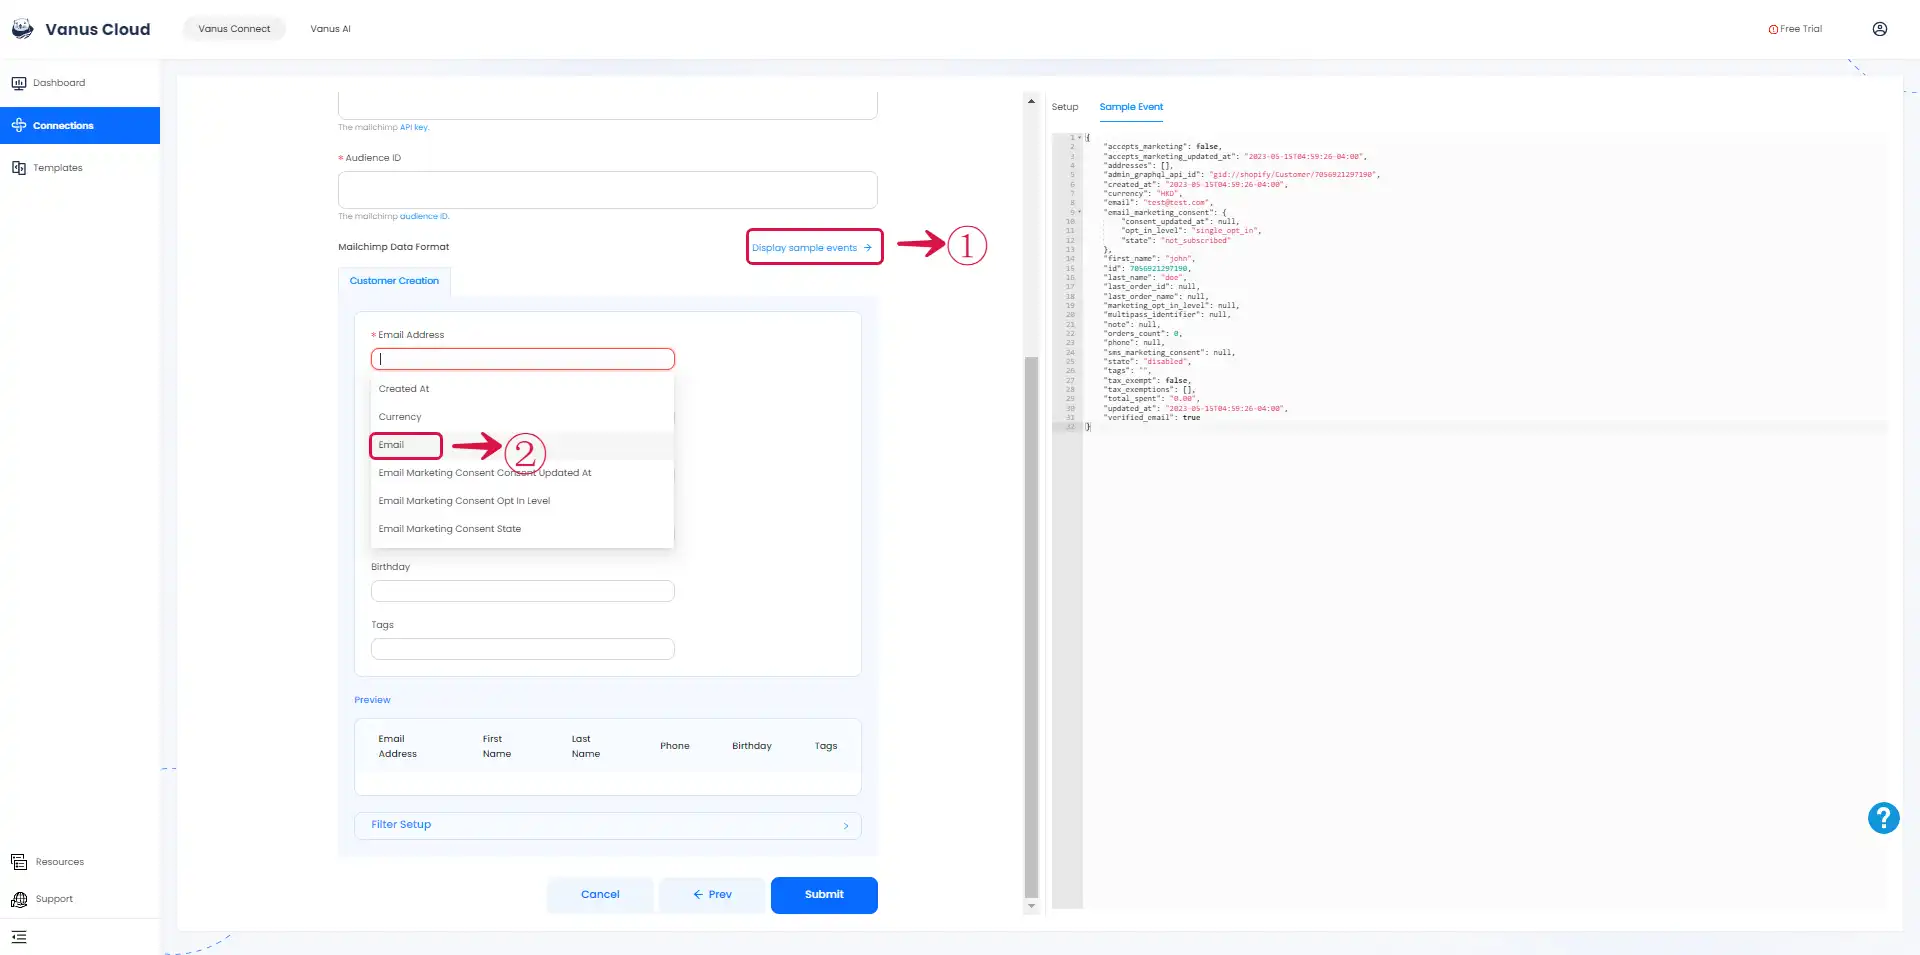
Task: Click the Birthday input field
Action: [x=523, y=591]
